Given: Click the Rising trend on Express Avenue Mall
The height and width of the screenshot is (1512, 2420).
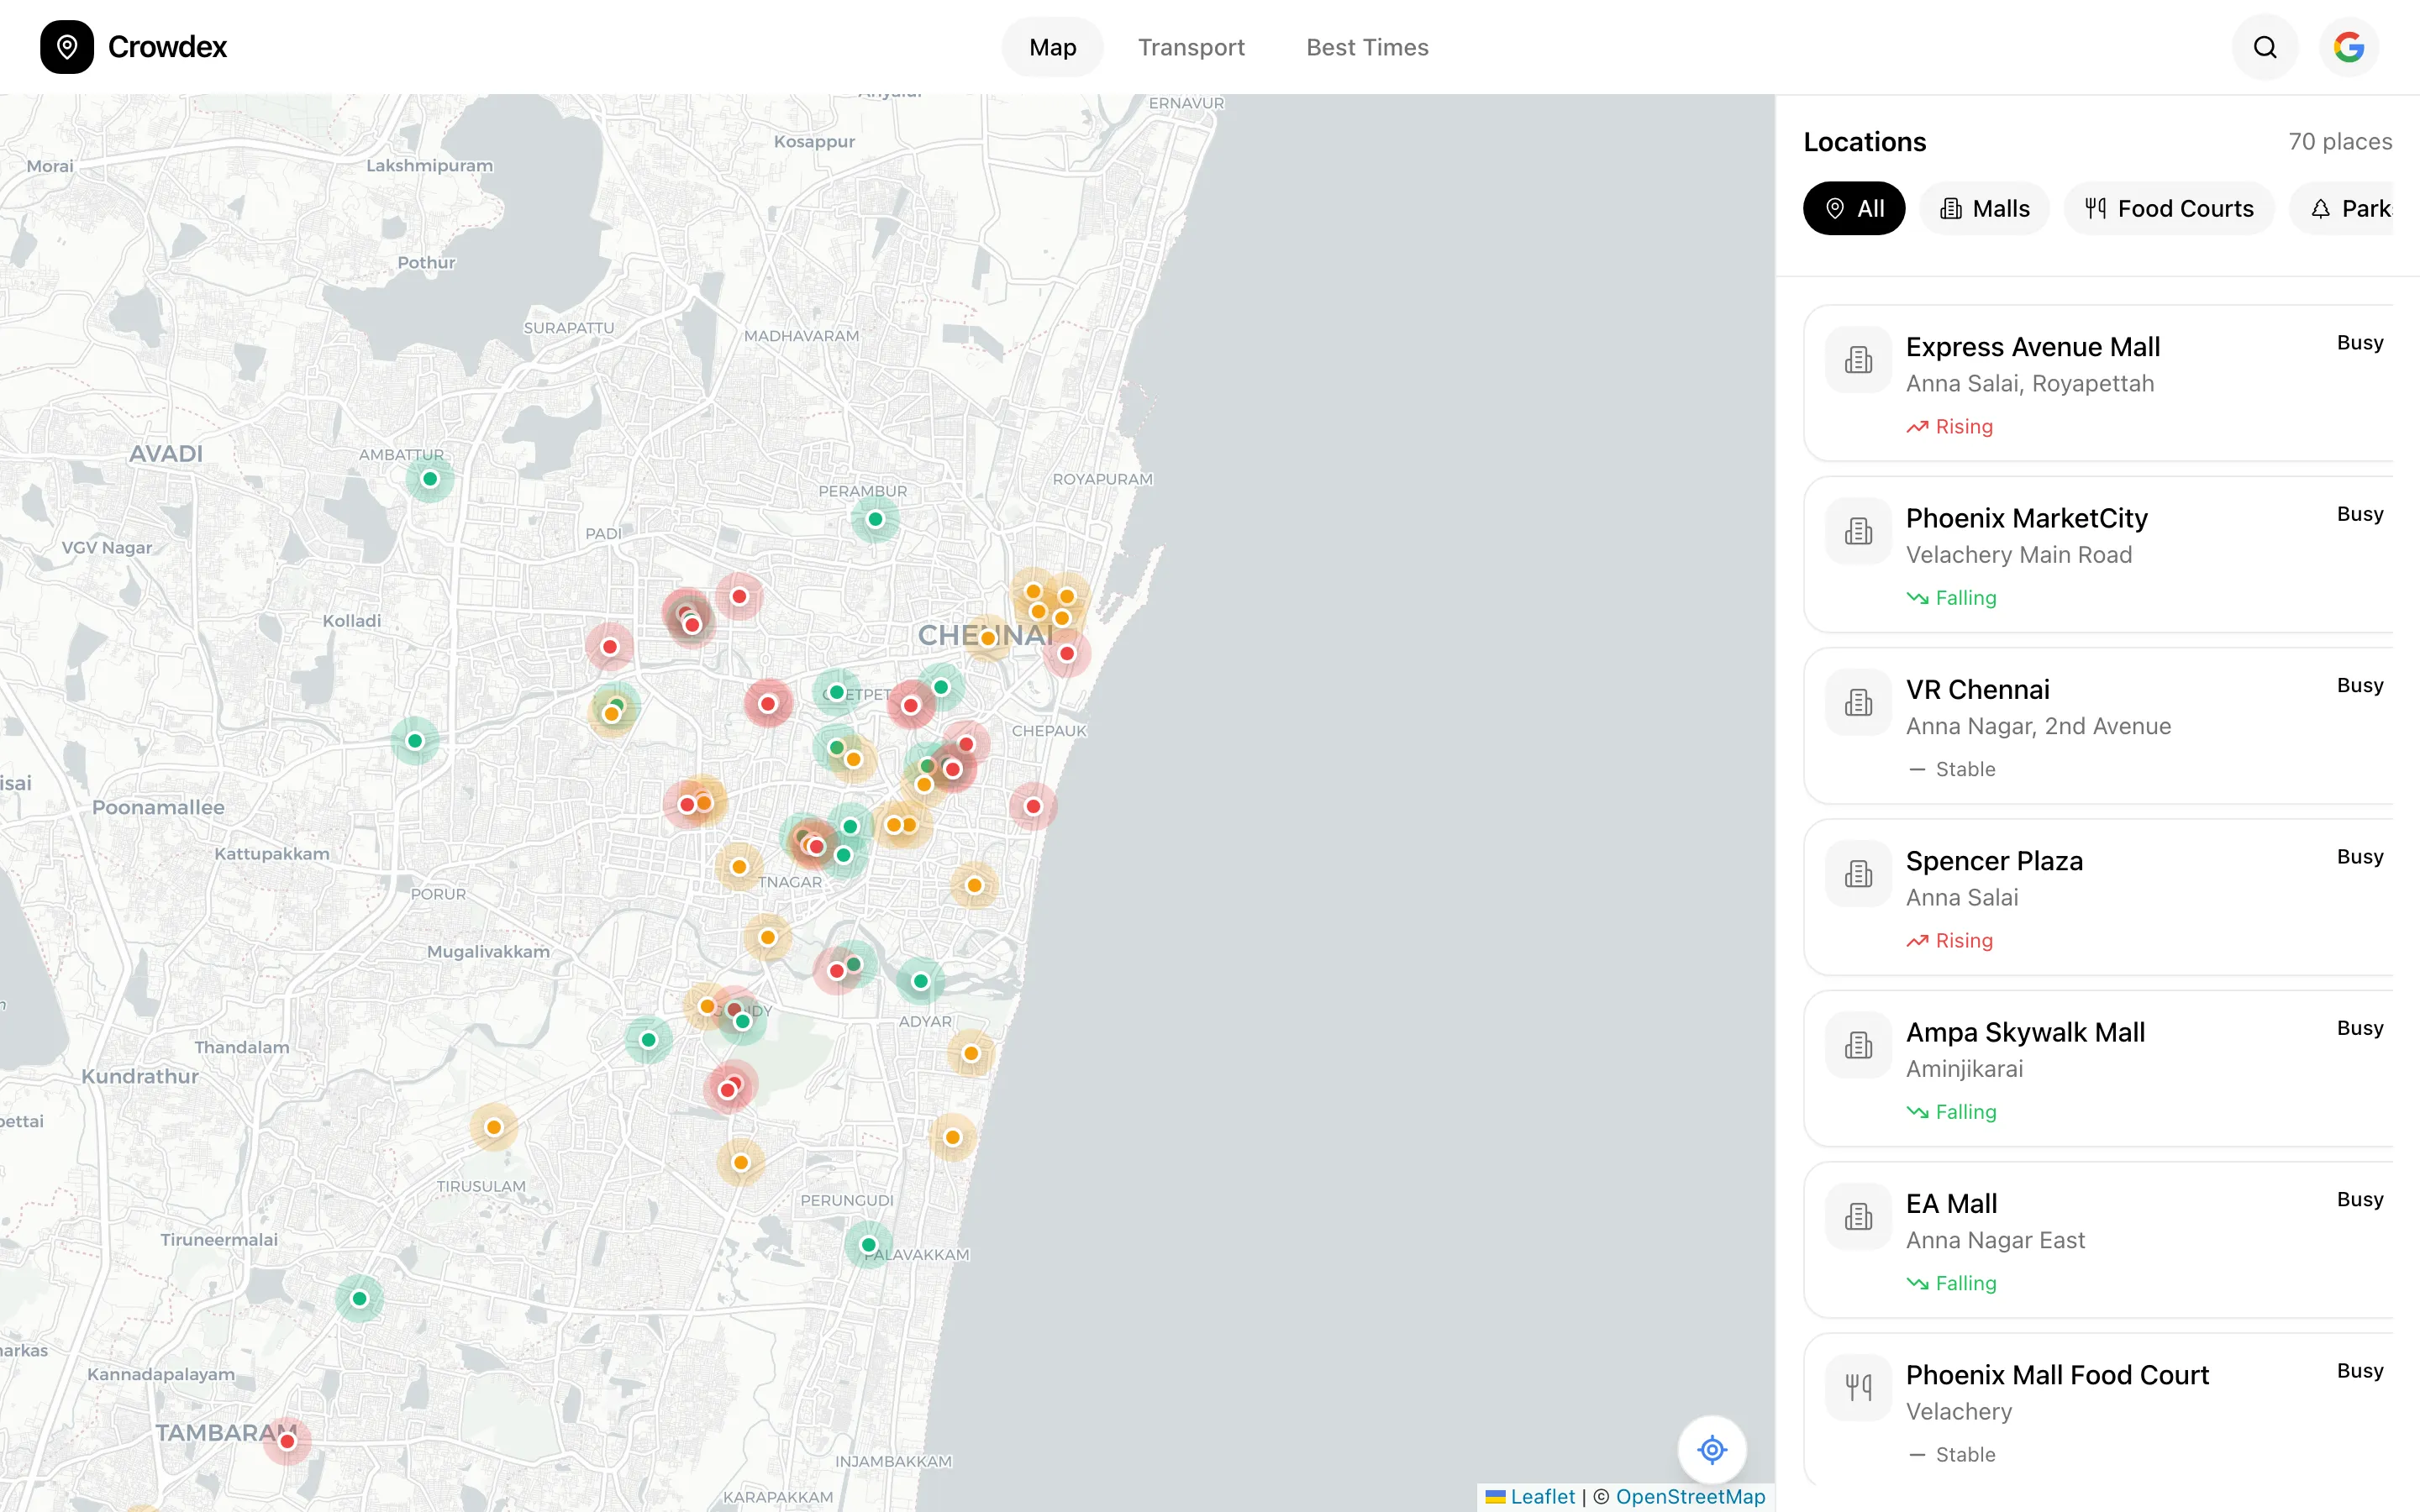Looking at the screenshot, I should (x=1949, y=427).
